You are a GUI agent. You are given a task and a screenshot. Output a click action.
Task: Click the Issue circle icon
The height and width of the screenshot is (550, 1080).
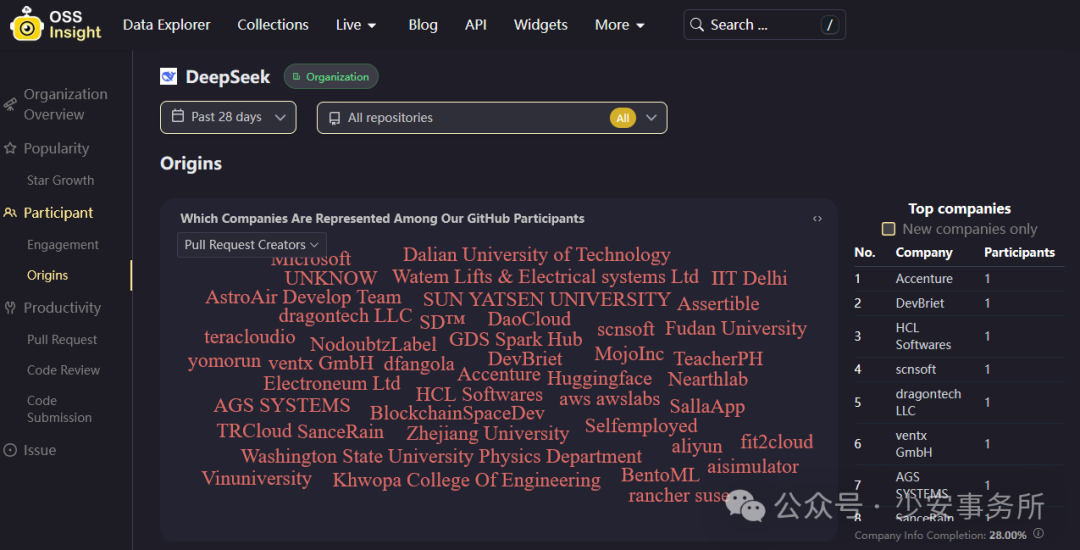(x=10, y=450)
